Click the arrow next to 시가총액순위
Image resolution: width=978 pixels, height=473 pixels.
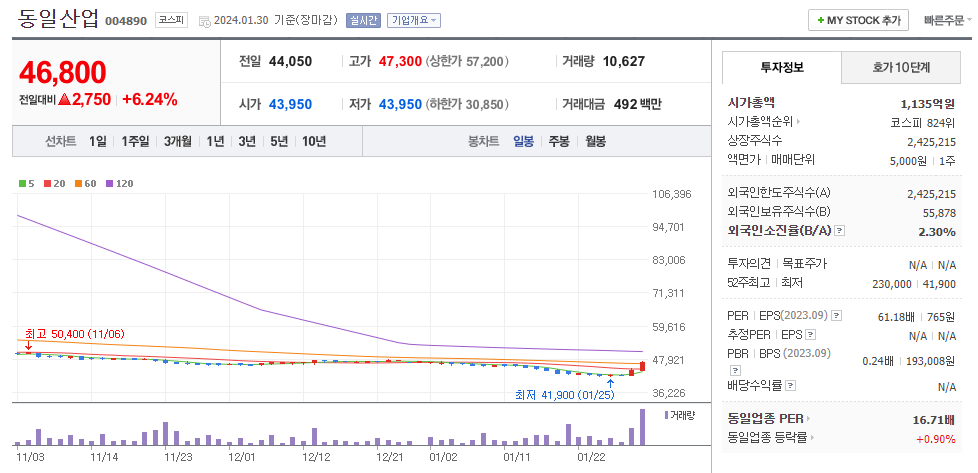point(798,122)
